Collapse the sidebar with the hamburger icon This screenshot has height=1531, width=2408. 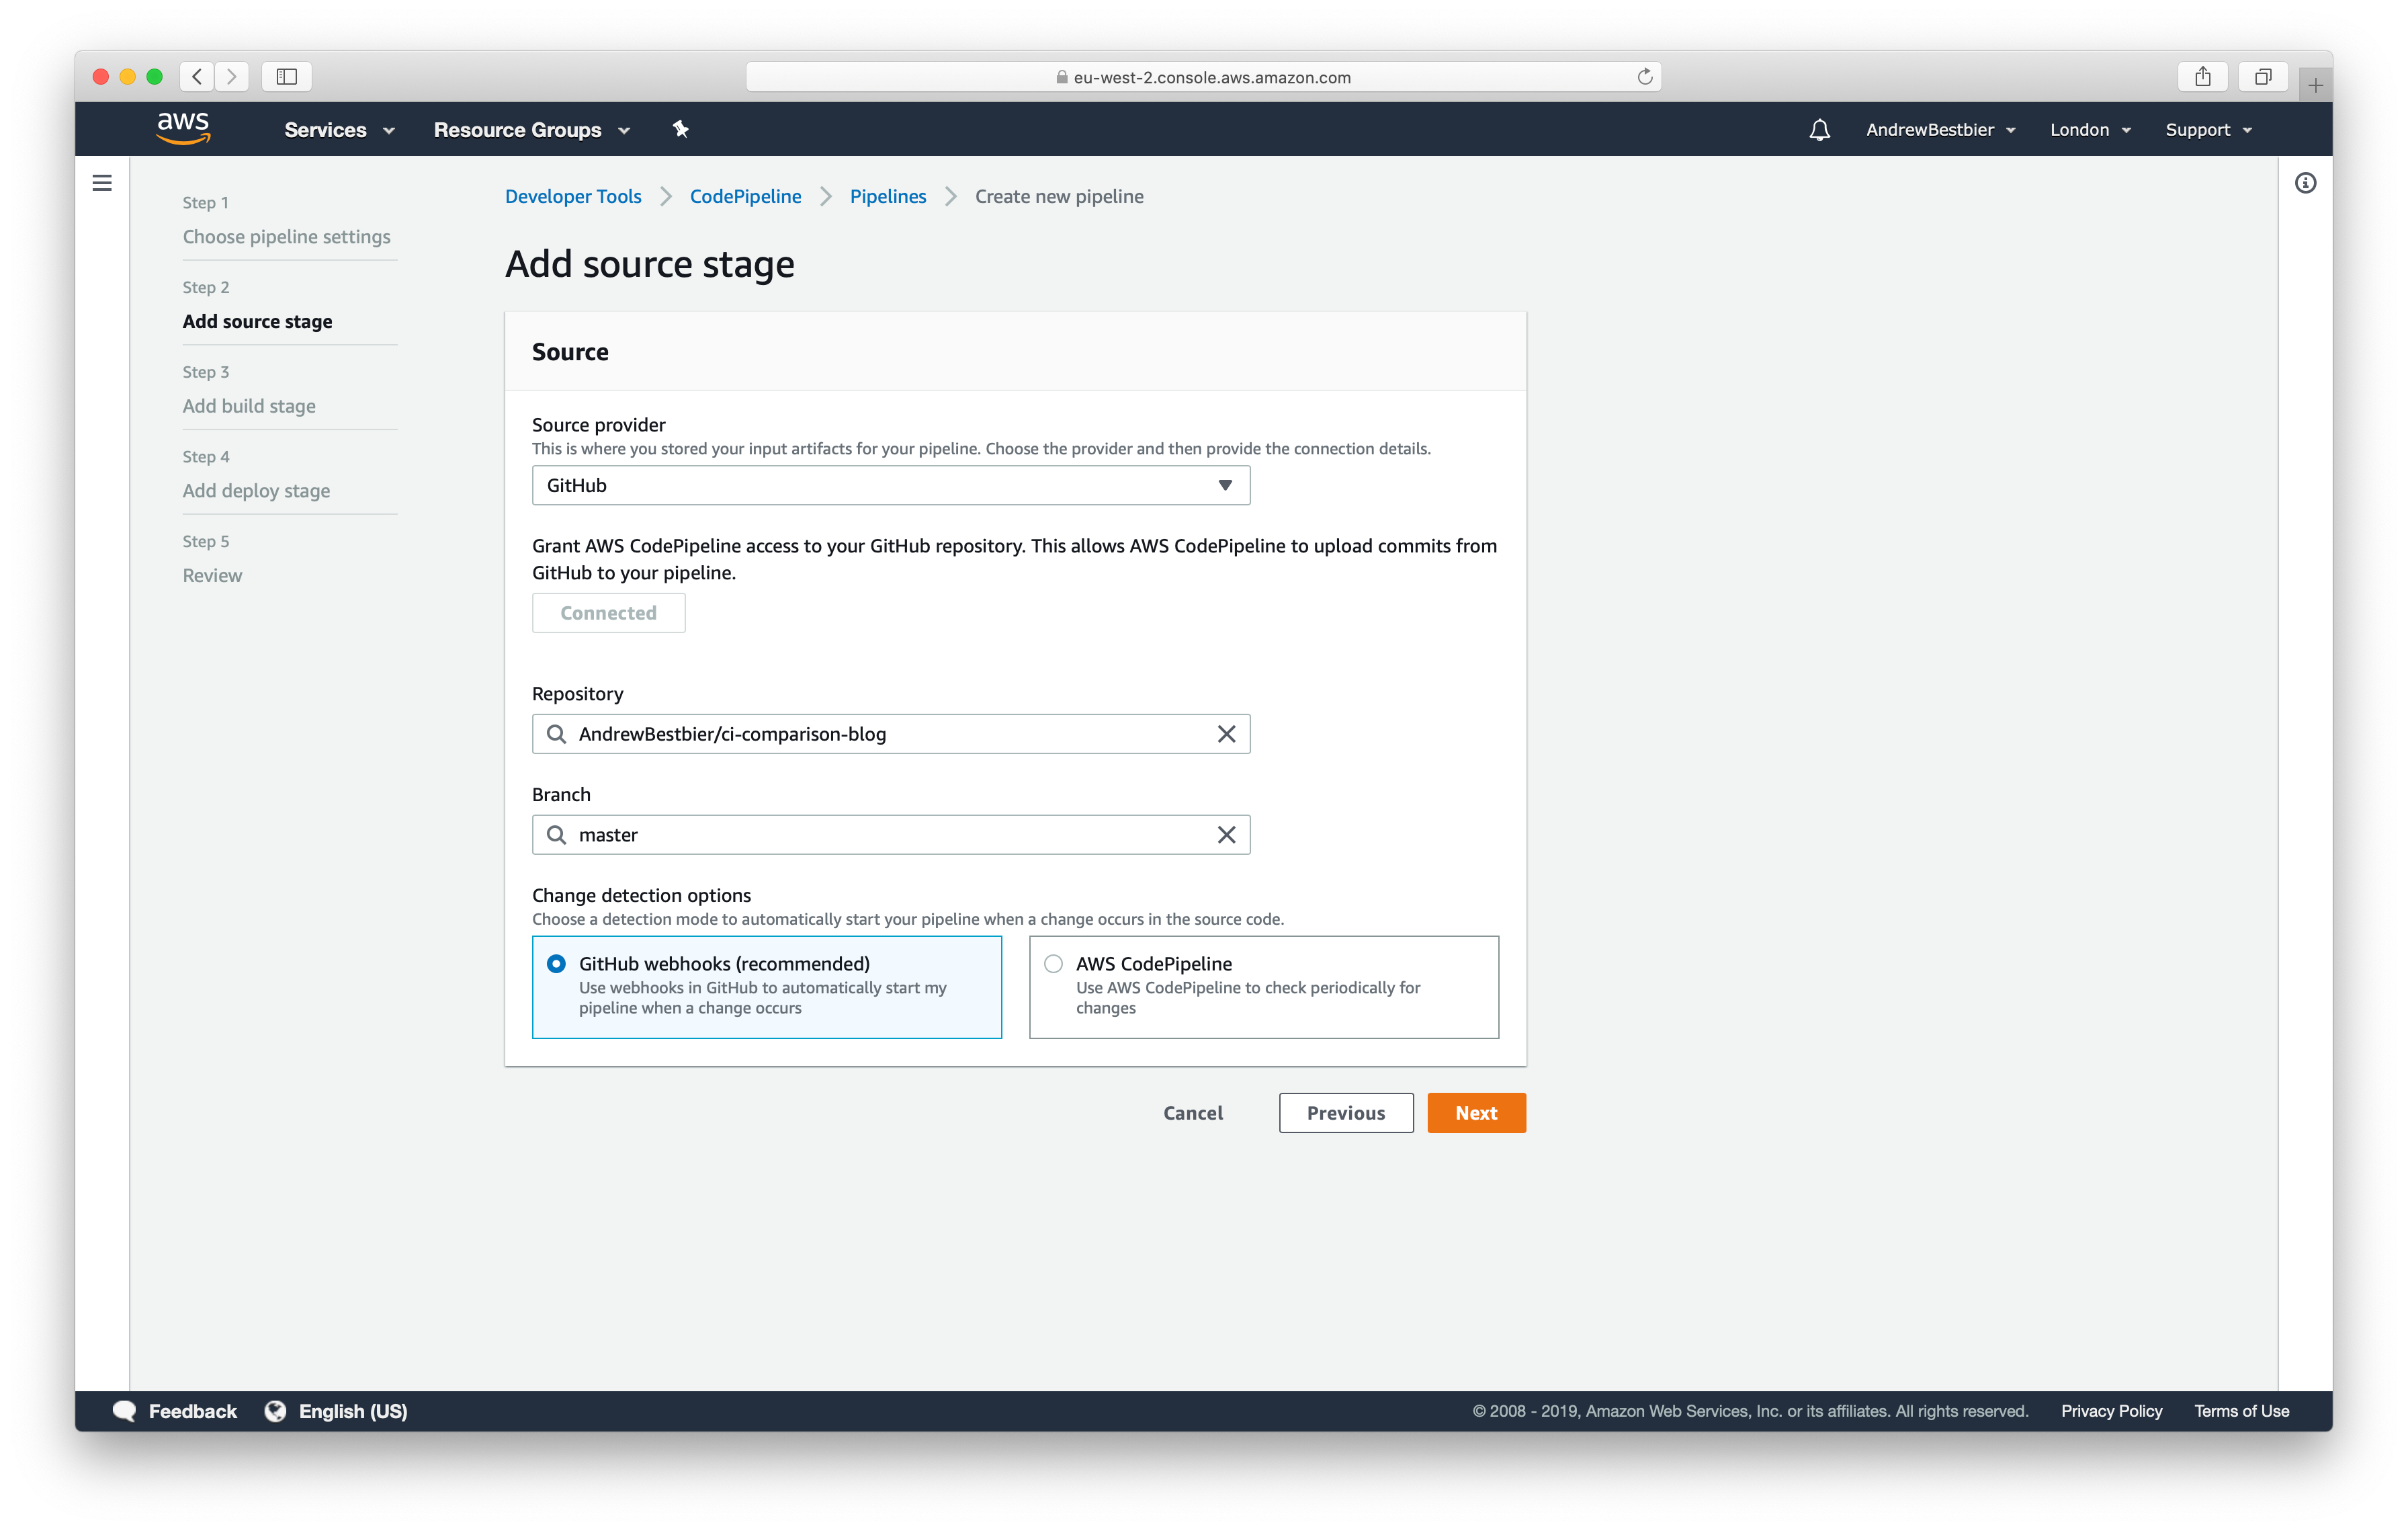(x=102, y=183)
